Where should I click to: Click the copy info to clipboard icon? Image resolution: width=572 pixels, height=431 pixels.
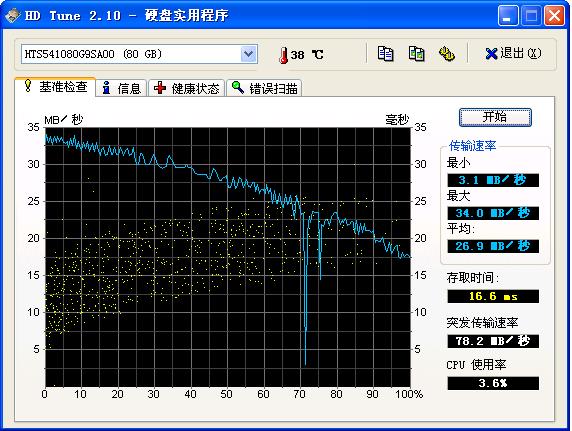[x=385, y=54]
